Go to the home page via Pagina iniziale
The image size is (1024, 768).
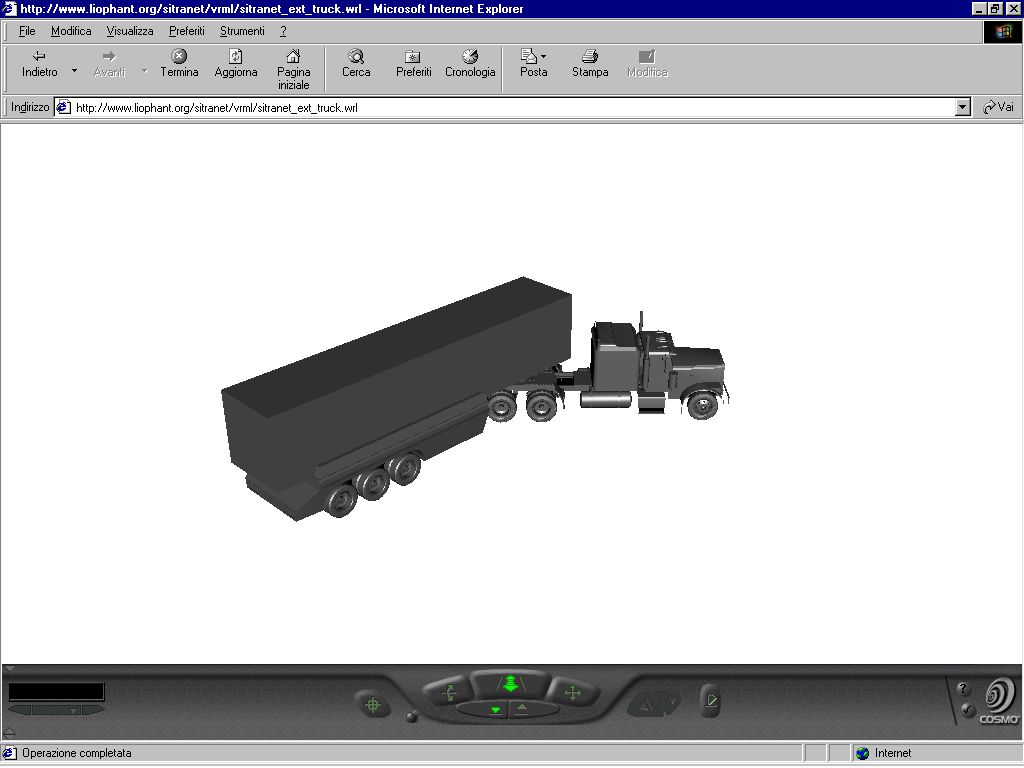tap(293, 69)
